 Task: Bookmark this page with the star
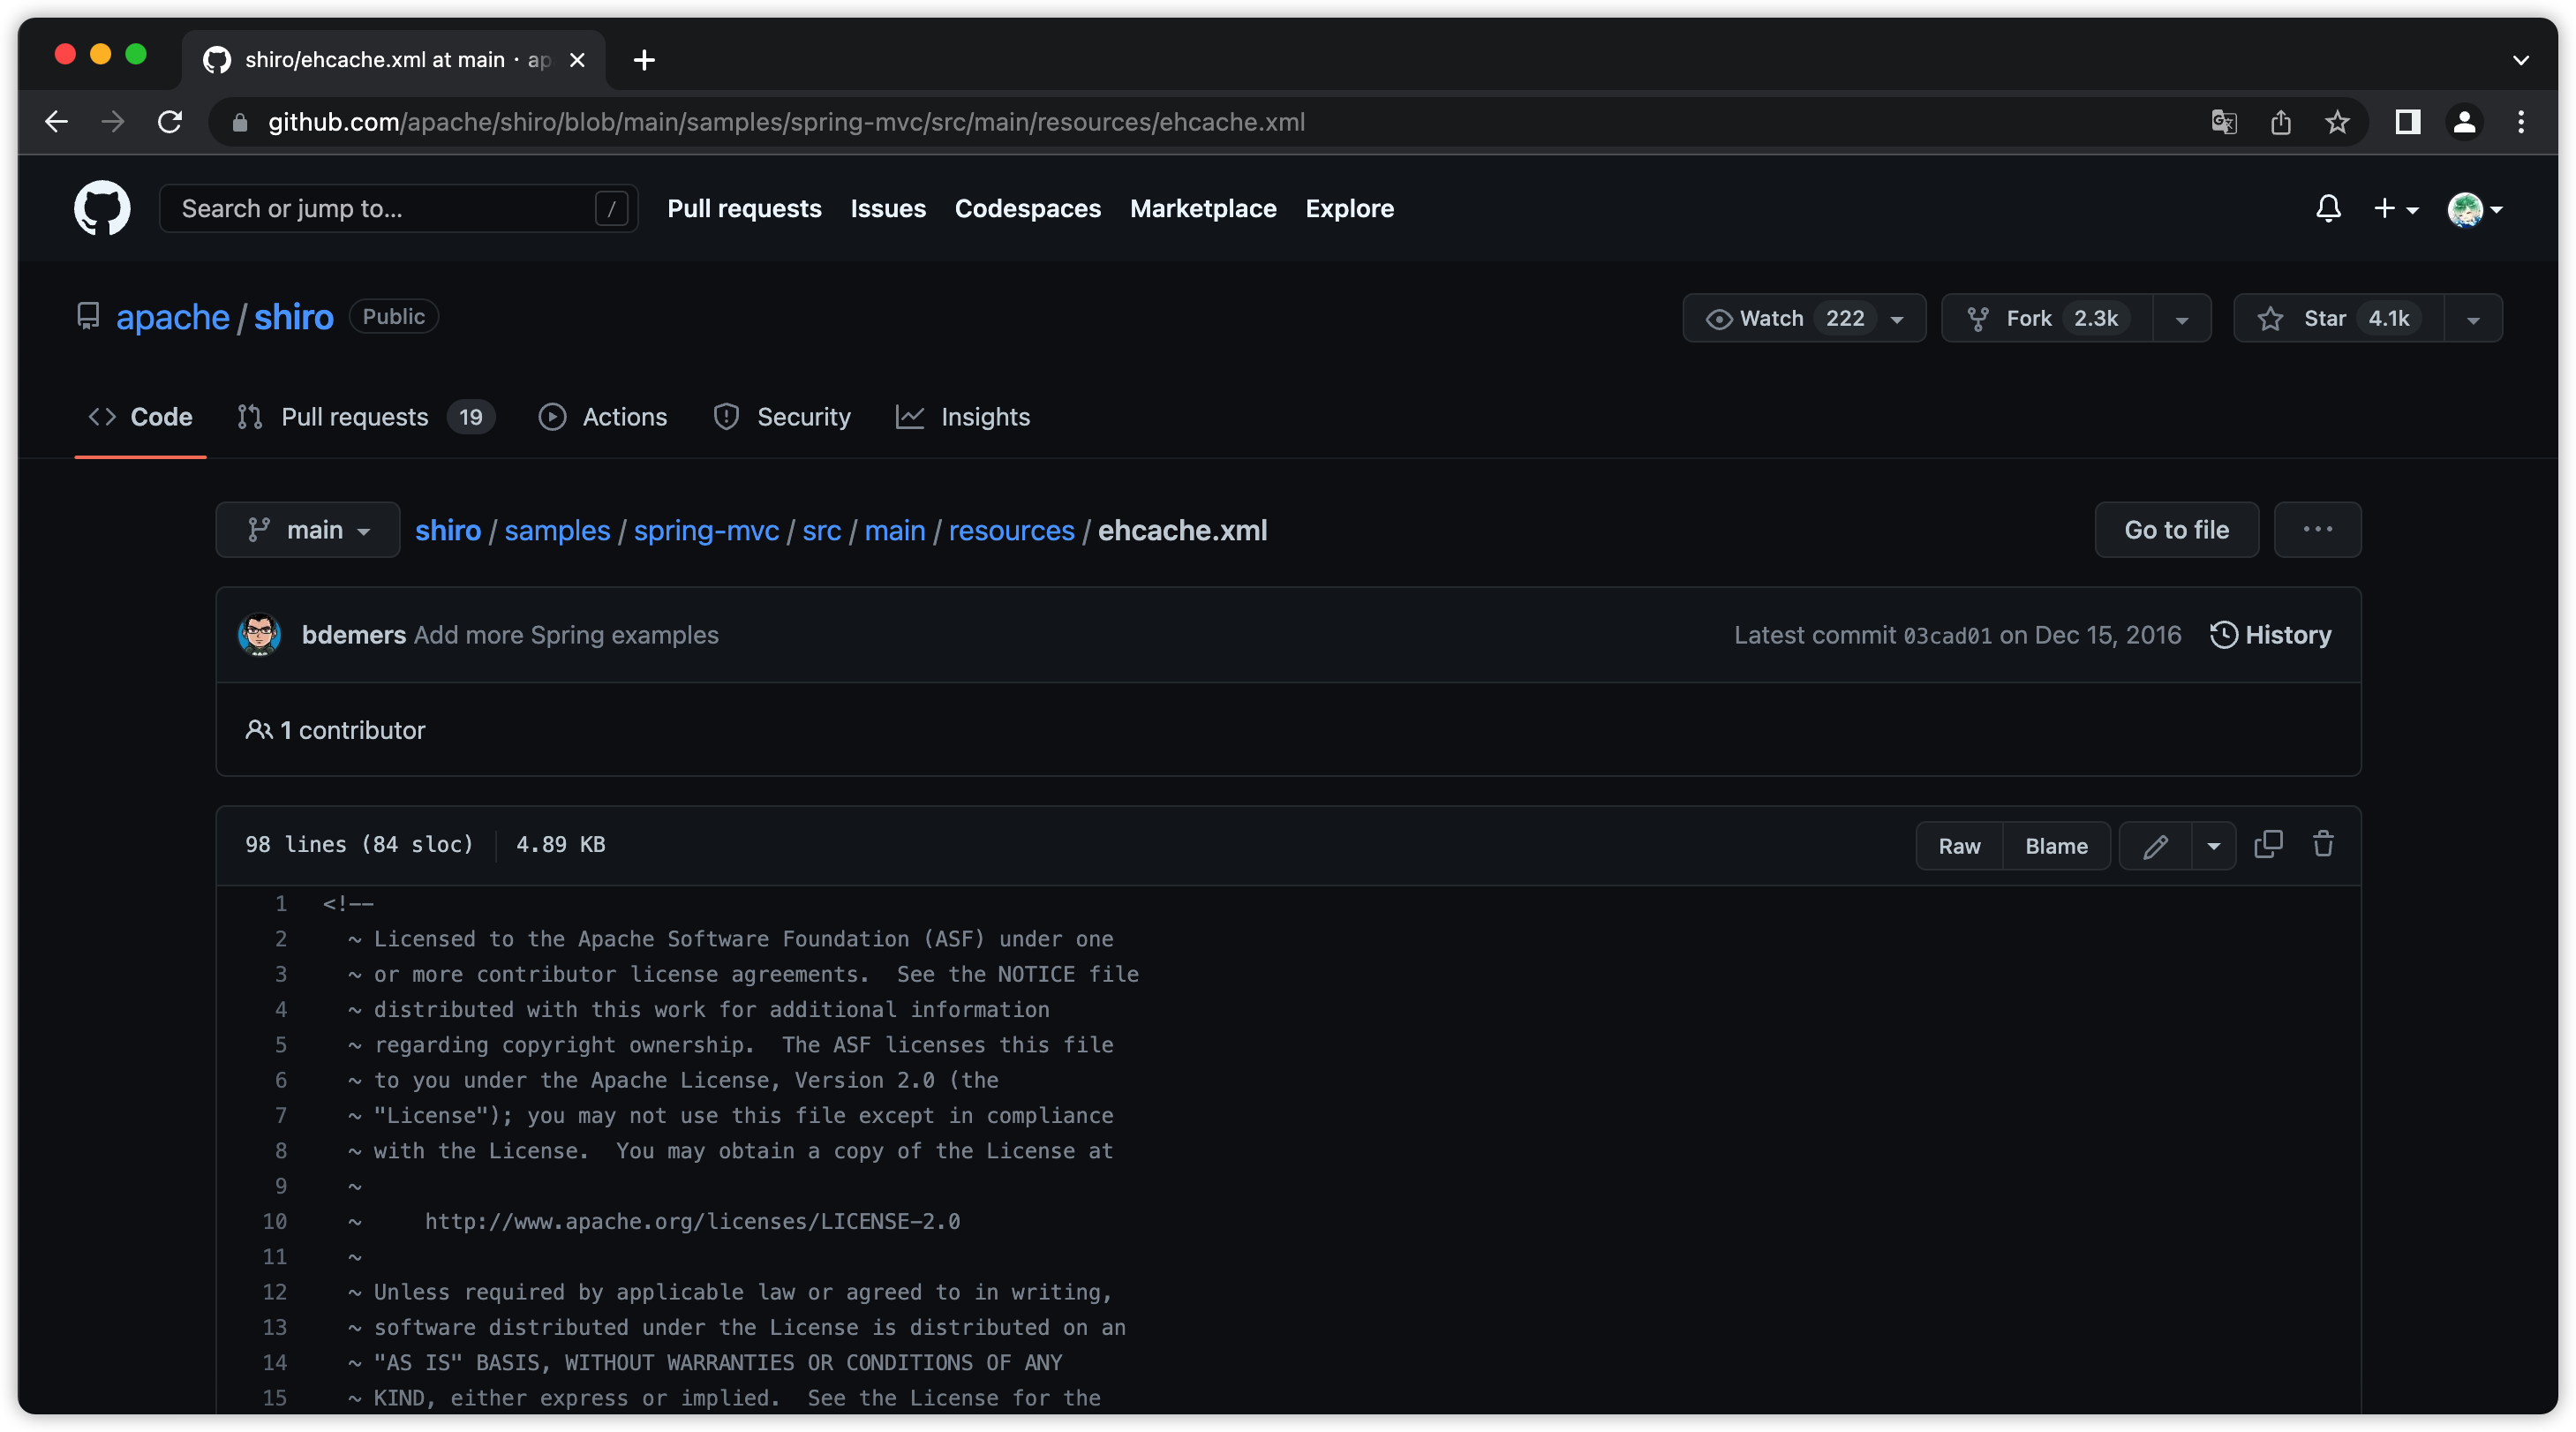(2337, 122)
